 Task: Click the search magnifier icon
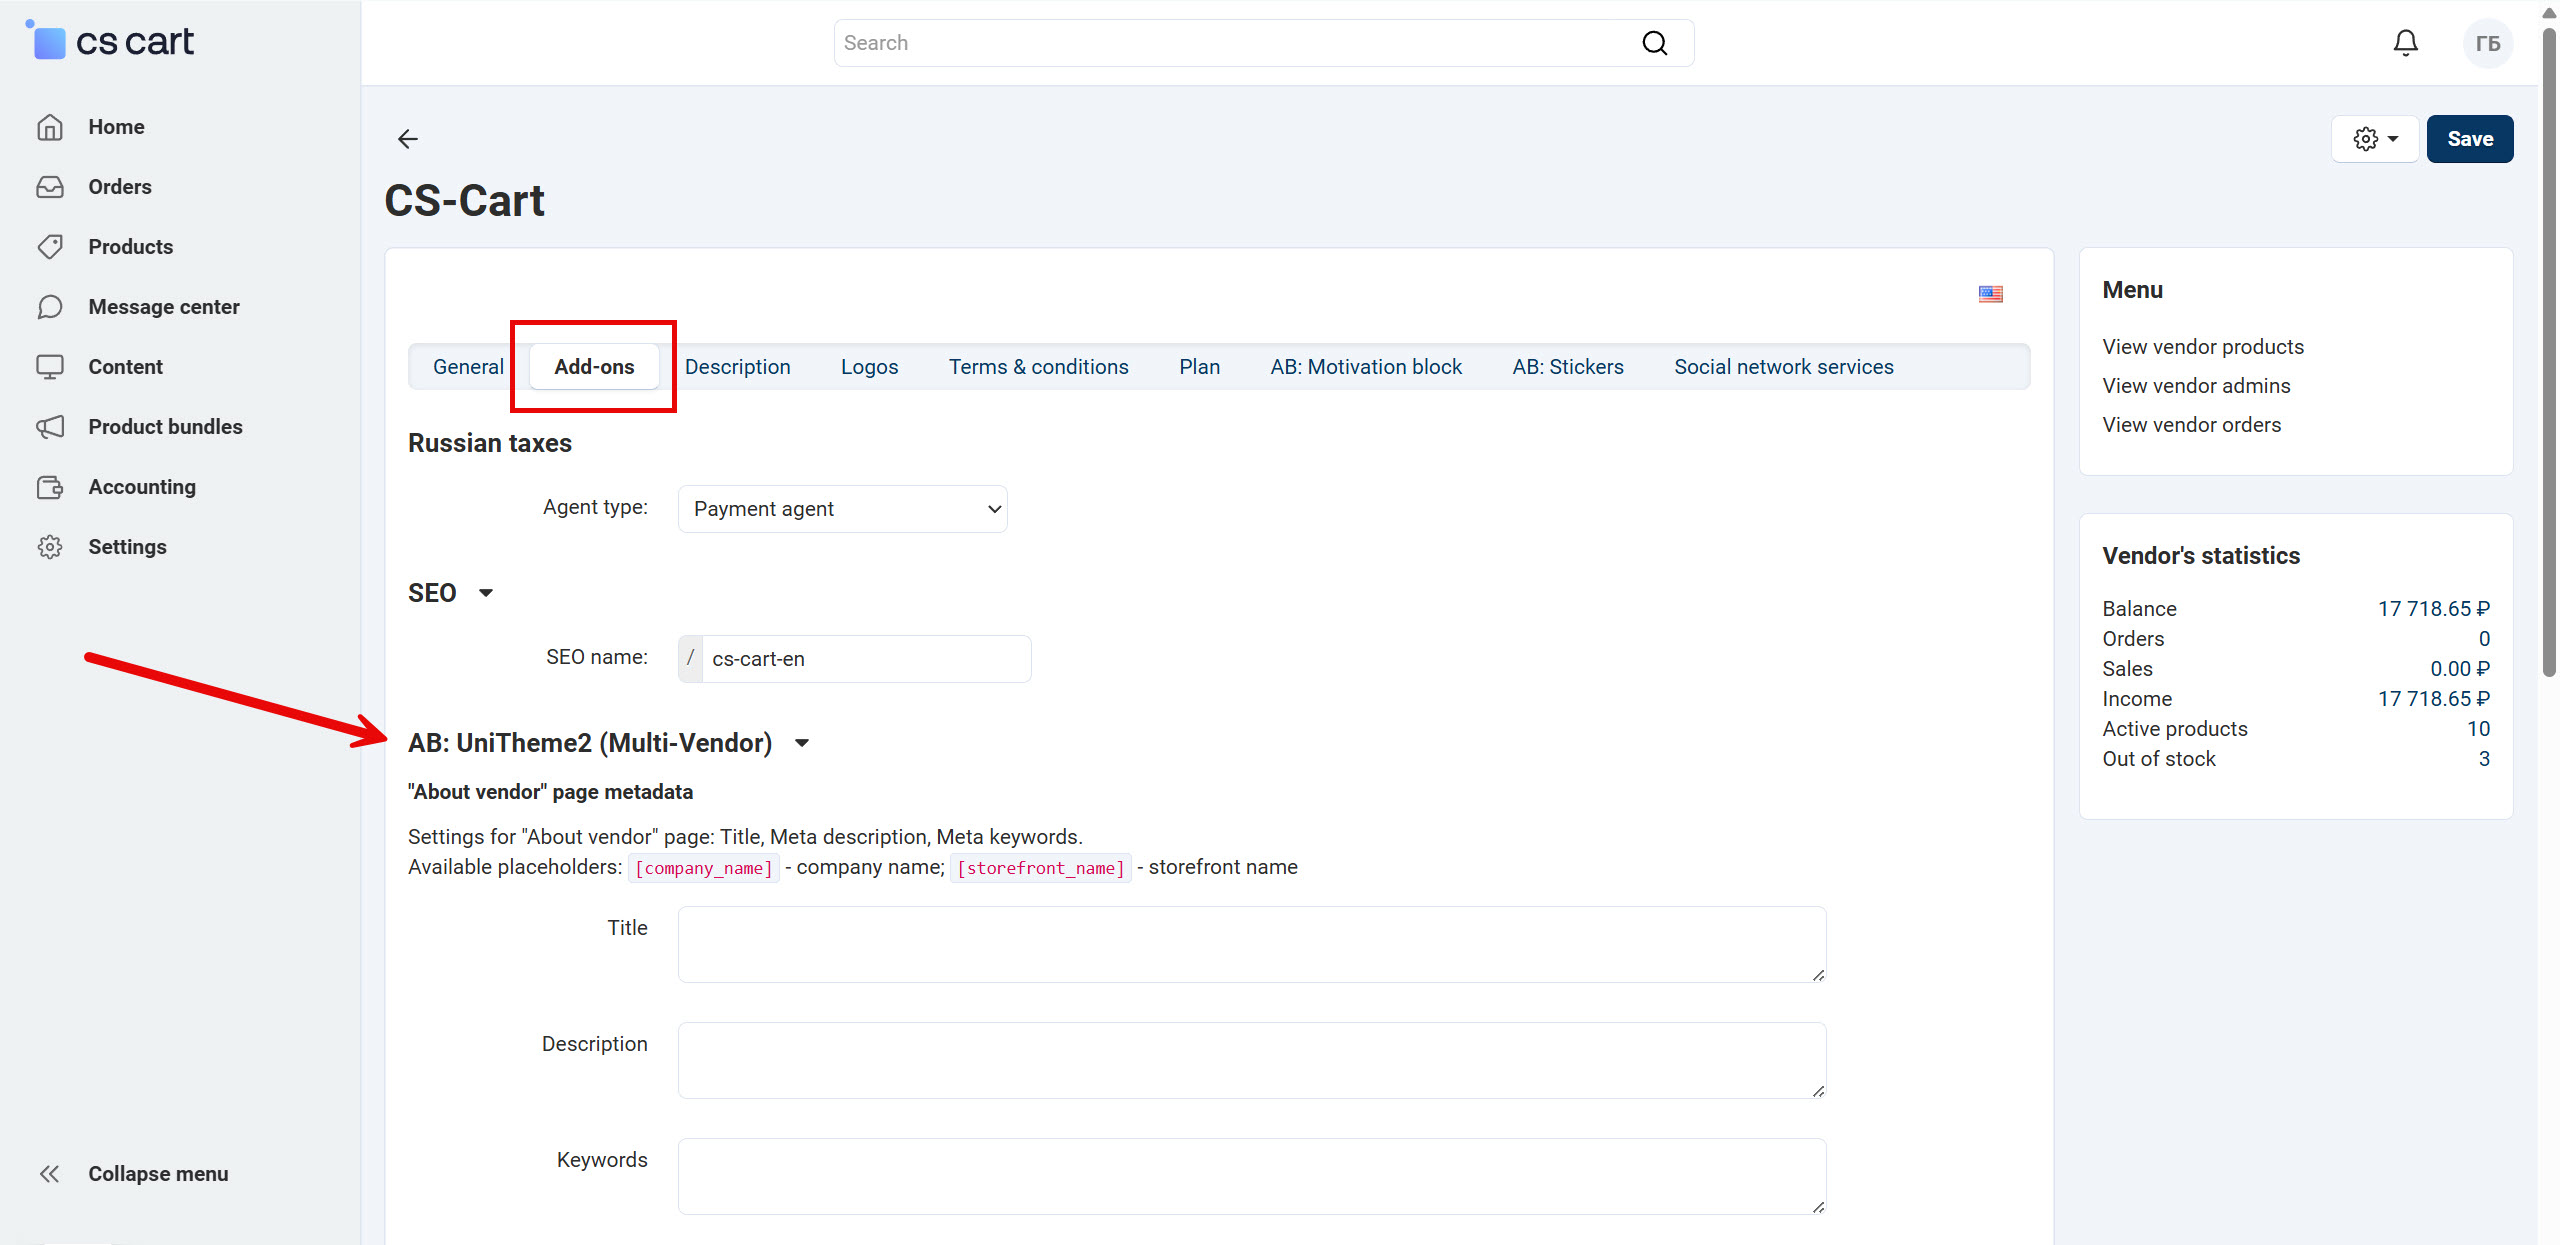coord(1655,43)
